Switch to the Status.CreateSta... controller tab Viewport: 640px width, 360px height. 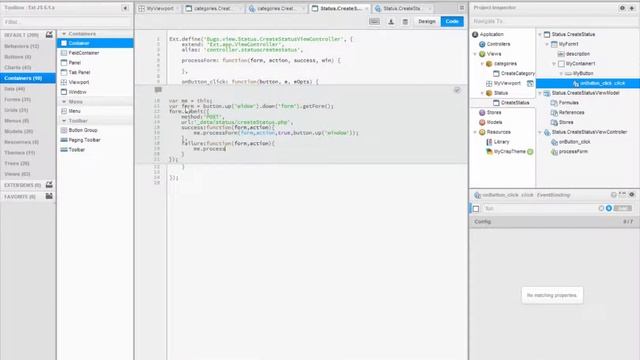pyautogui.click(x=403, y=8)
